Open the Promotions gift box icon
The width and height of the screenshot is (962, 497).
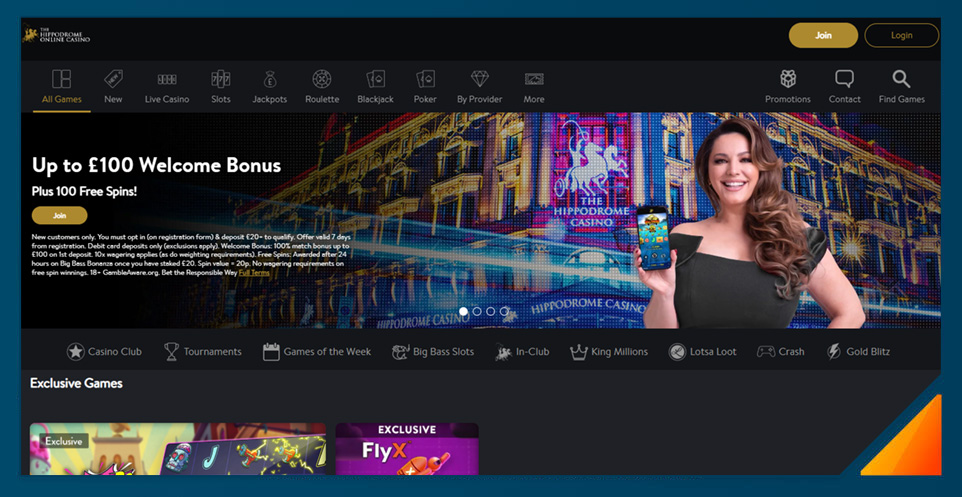788,79
